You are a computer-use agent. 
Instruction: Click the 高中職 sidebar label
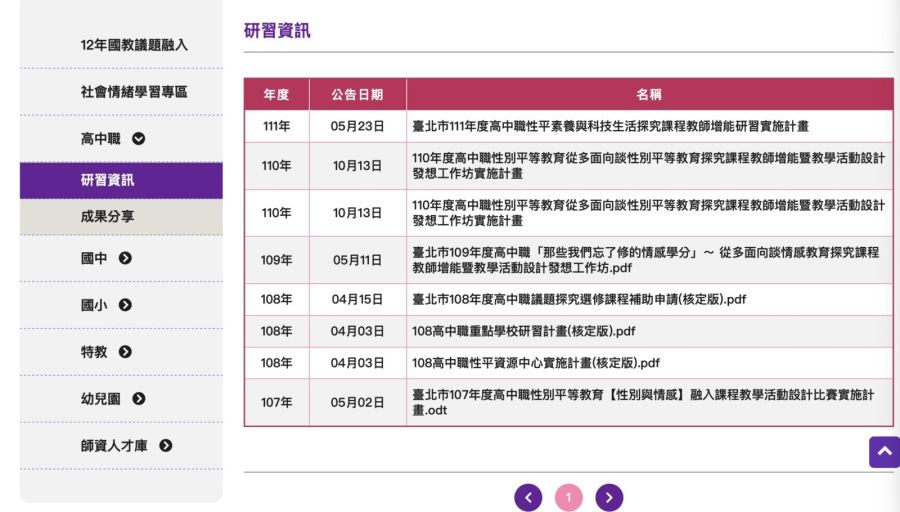[x=100, y=139]
